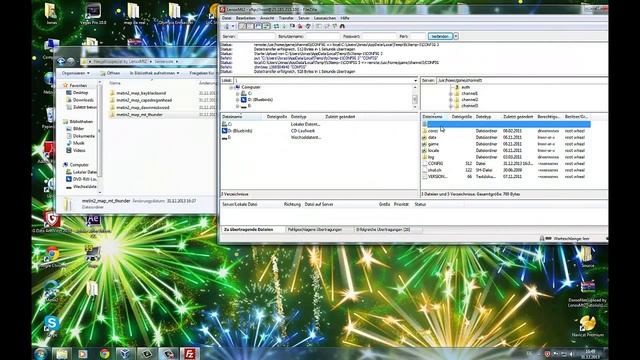Open In Bibliothek aufnehmen dropdown in Explorer
640x360 pixels.
(154, 73)
